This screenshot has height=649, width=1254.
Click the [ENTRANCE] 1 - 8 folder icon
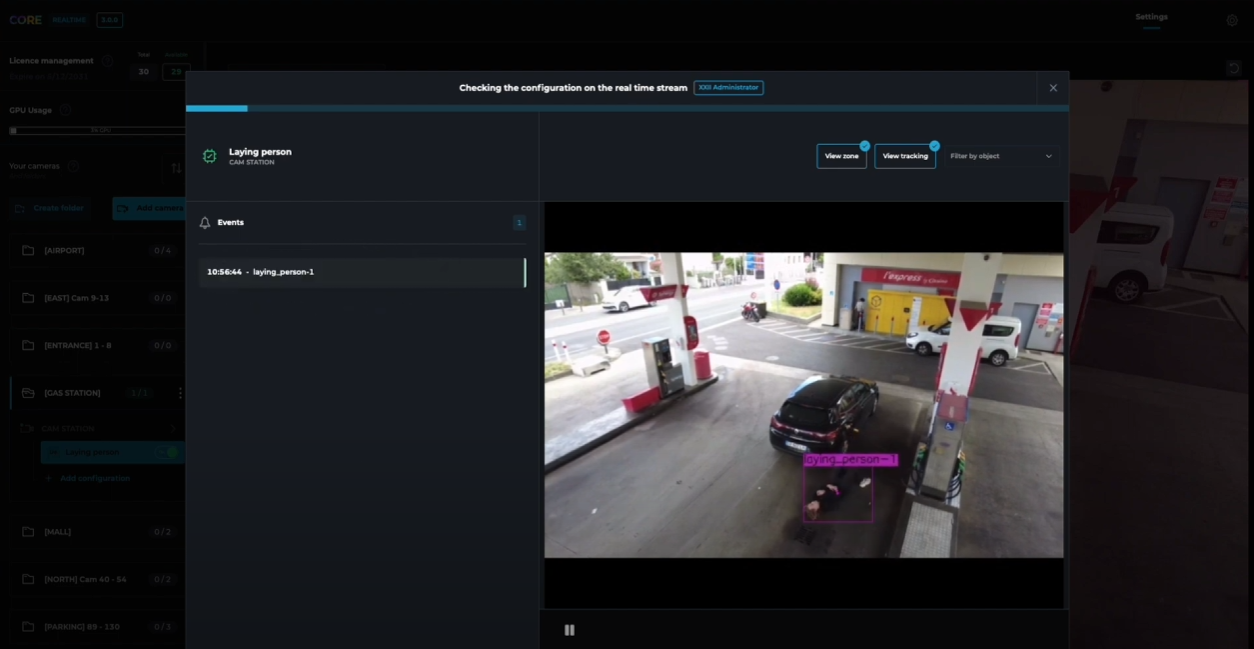coord(28,345)
